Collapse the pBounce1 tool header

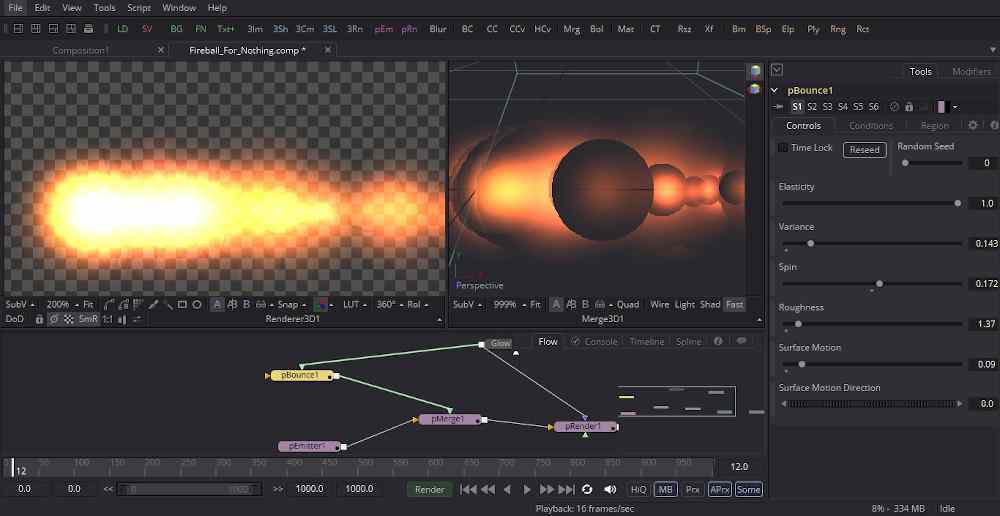777,90
